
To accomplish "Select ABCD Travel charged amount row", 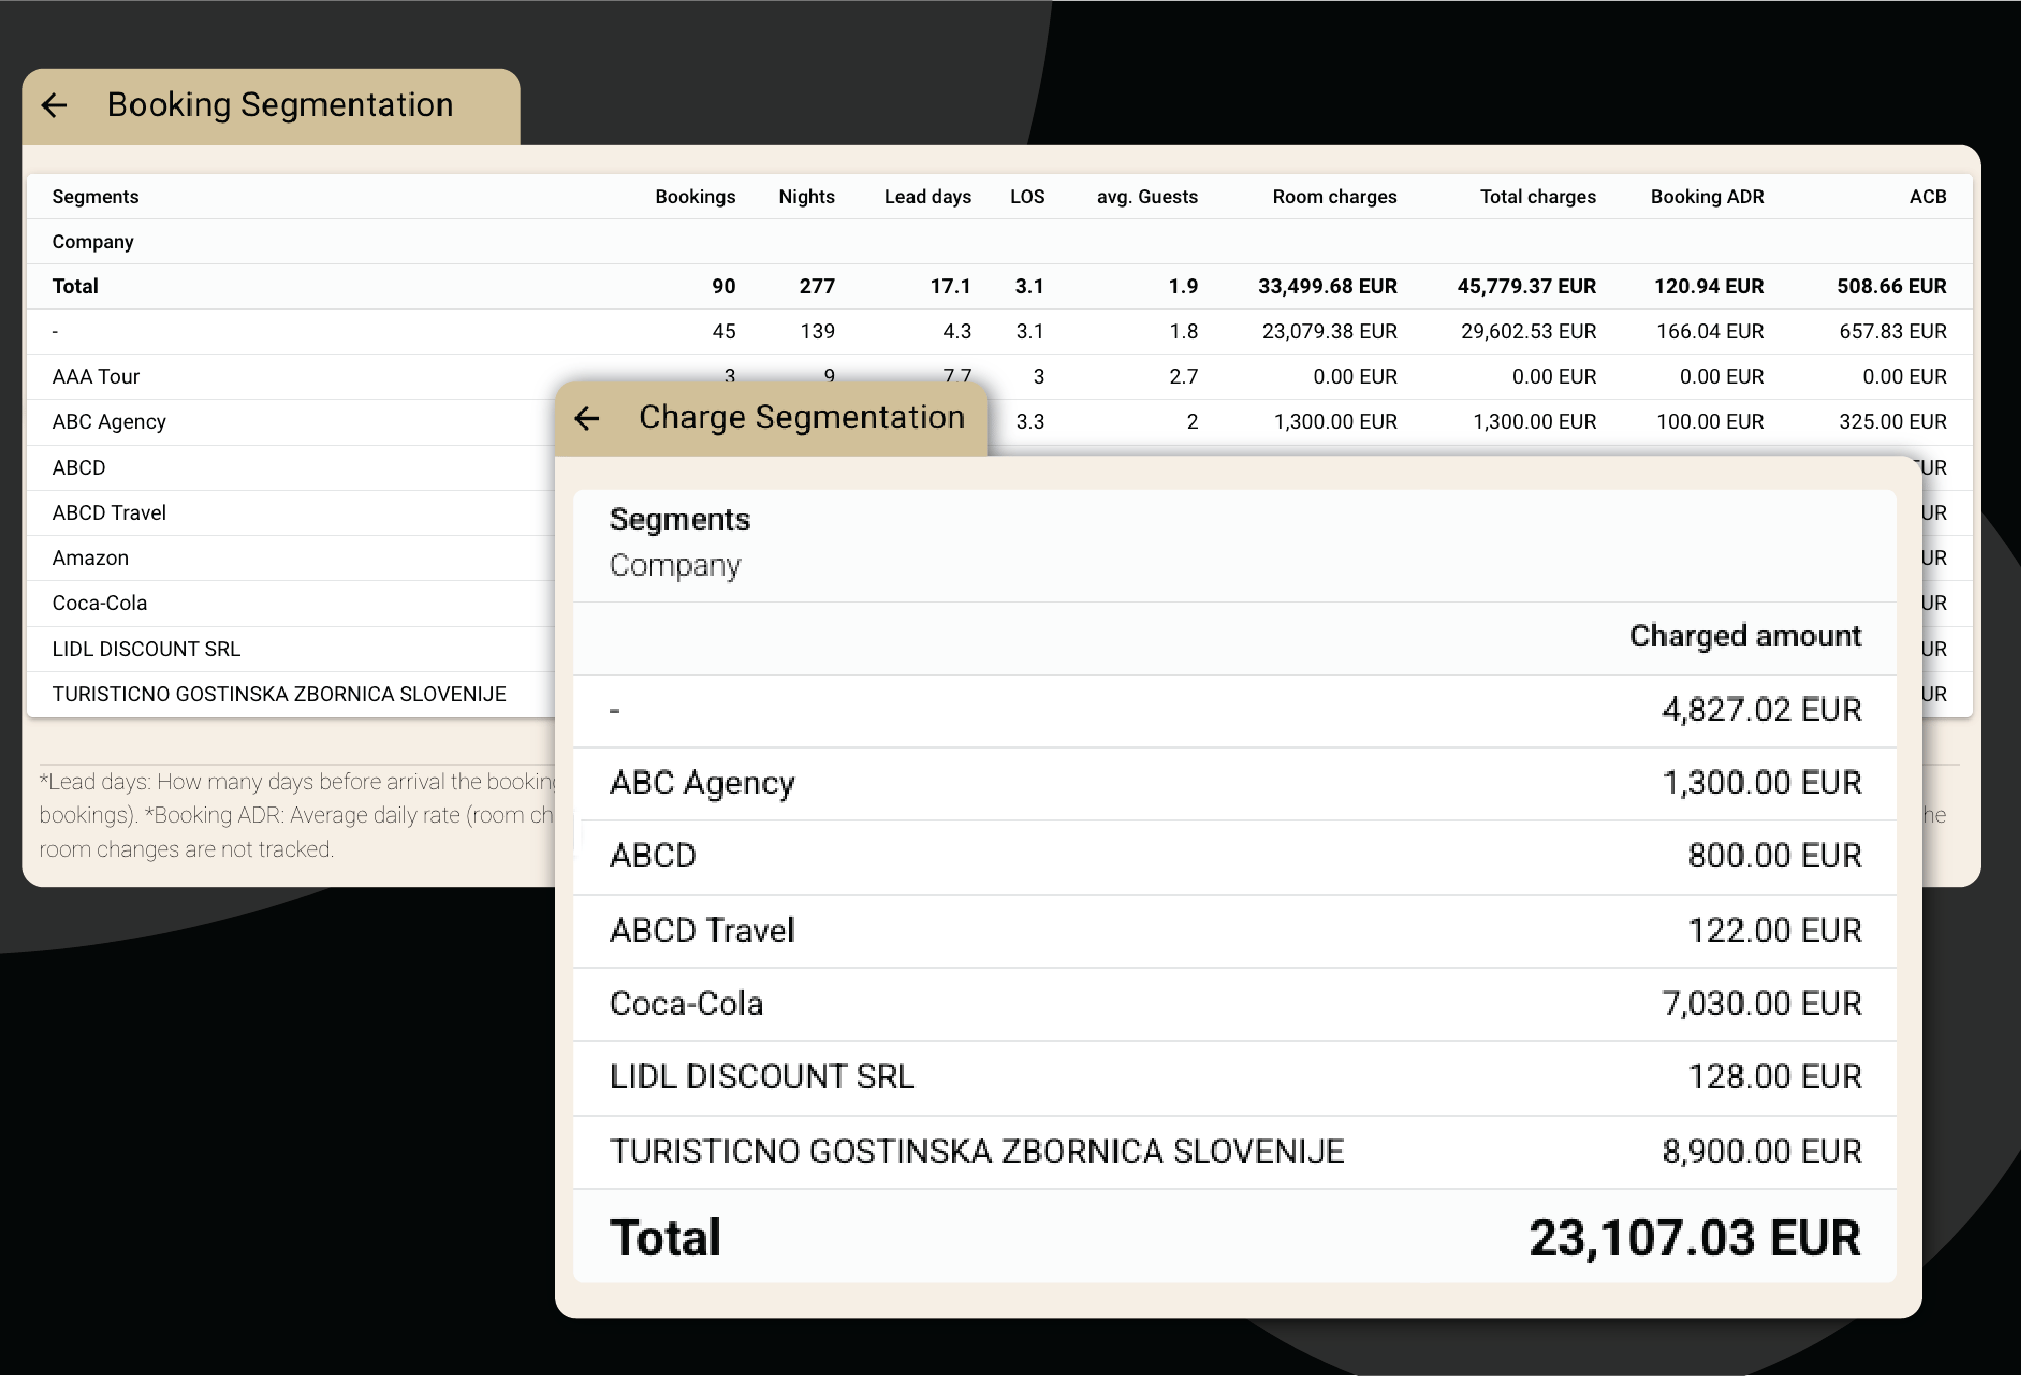I will tap(702, 931).
